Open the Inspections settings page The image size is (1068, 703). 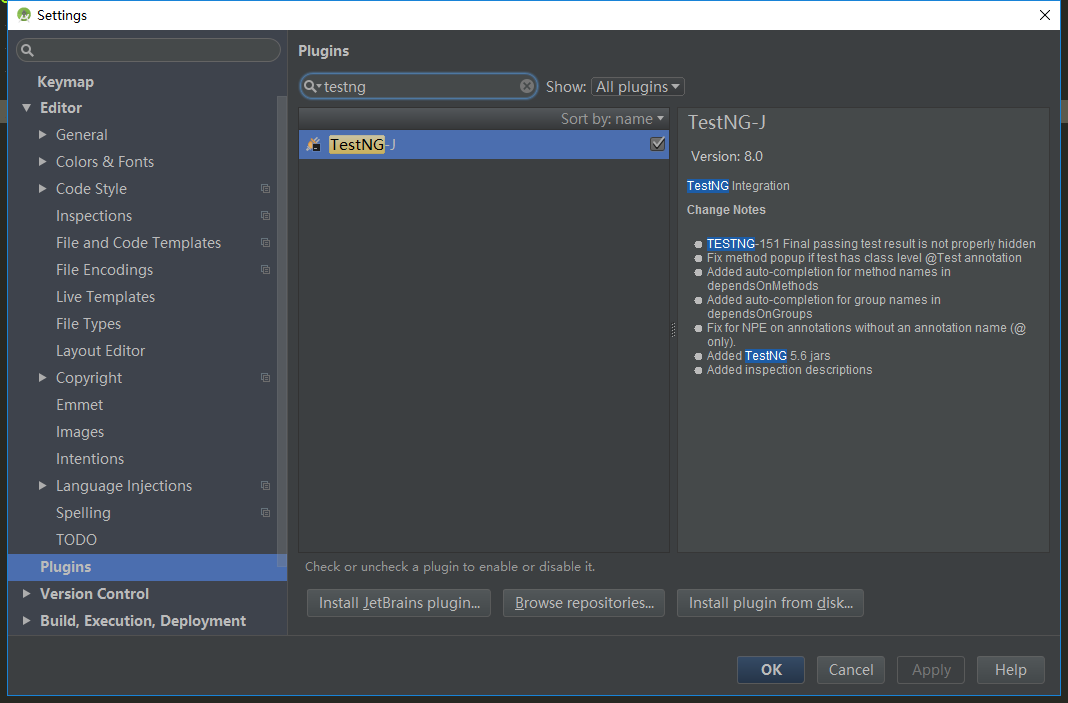94,216
